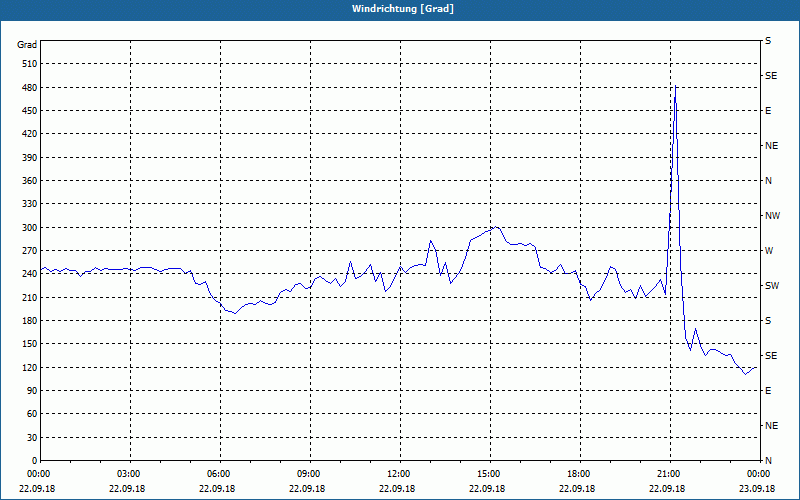Pick the 150 axis value
This screenshot has height=500, width=800.
(x=30, y=344)
